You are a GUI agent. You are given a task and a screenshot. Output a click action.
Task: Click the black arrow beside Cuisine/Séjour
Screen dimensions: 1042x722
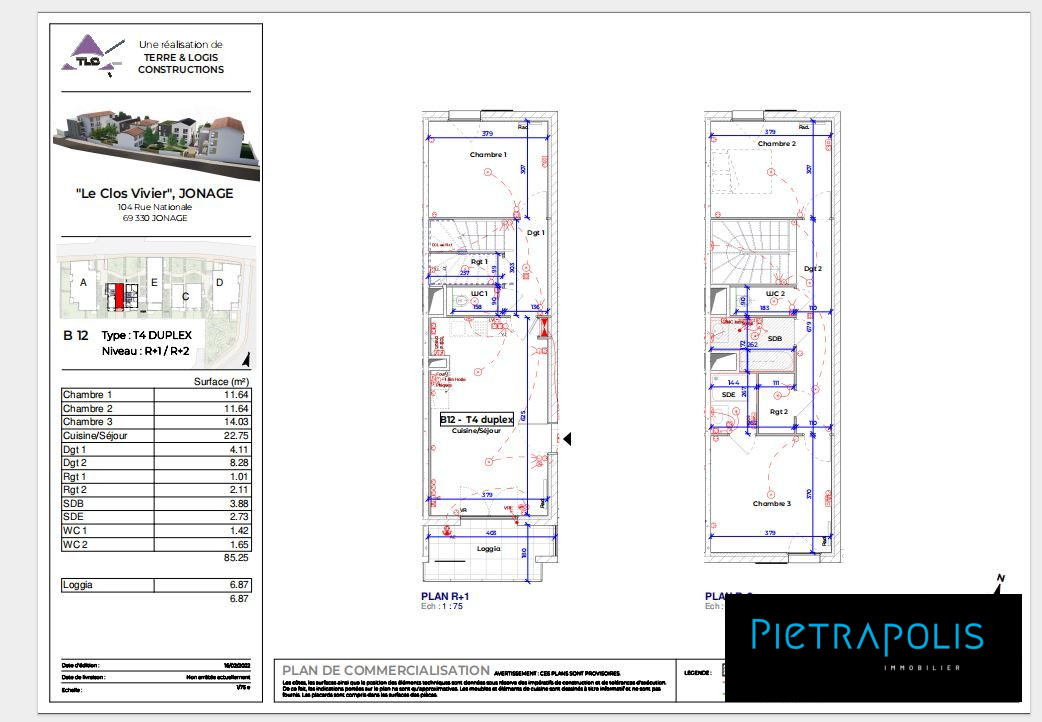coord(566,438)
